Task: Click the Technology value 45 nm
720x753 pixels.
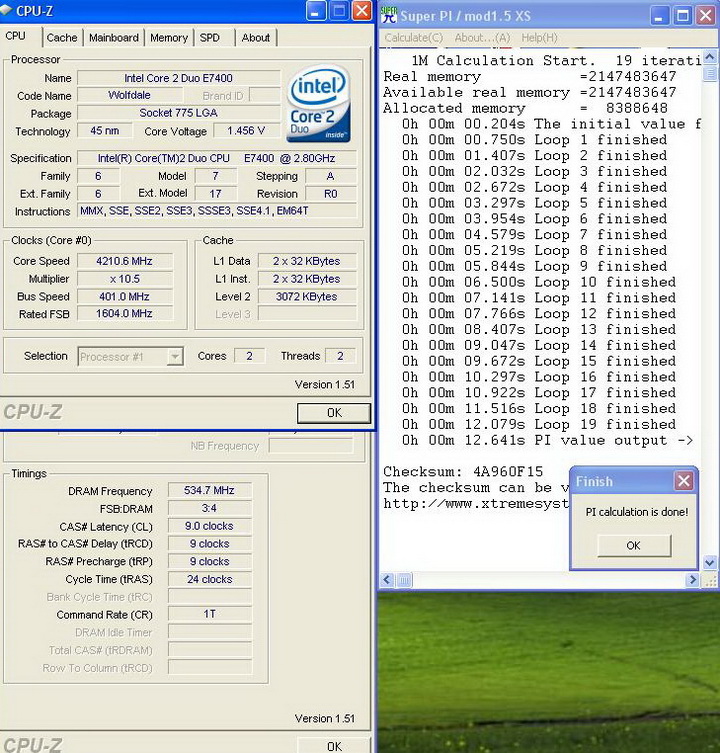Action: point(105,131)
